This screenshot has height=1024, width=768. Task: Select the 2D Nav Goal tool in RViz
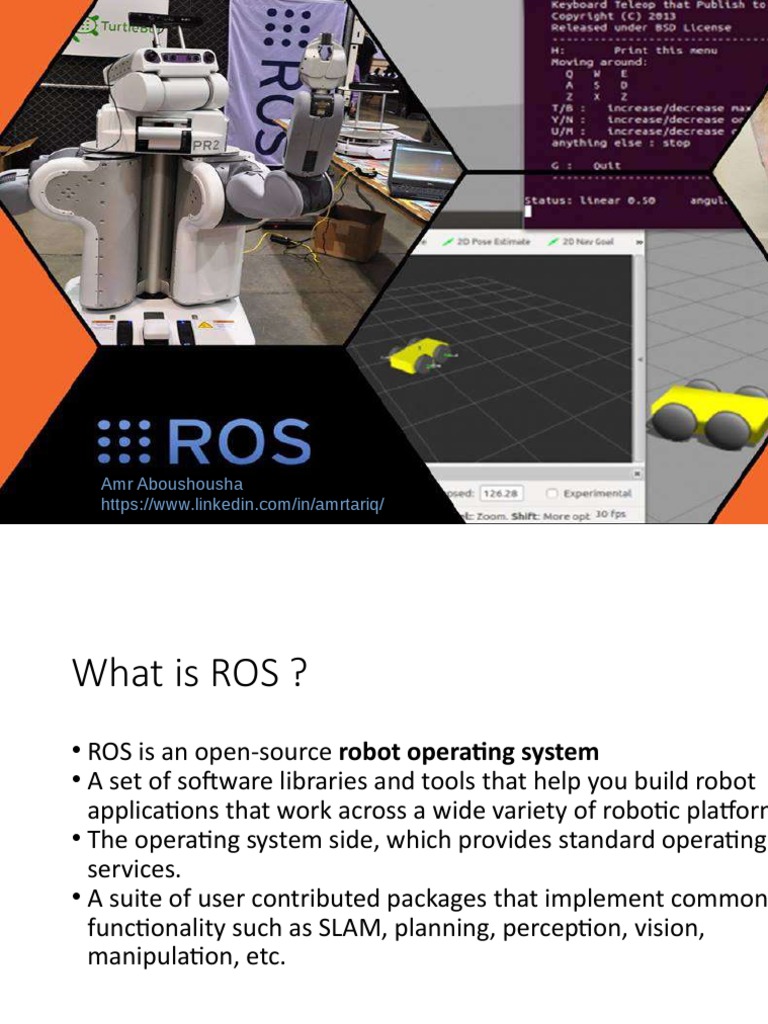[x=581, y=242]
